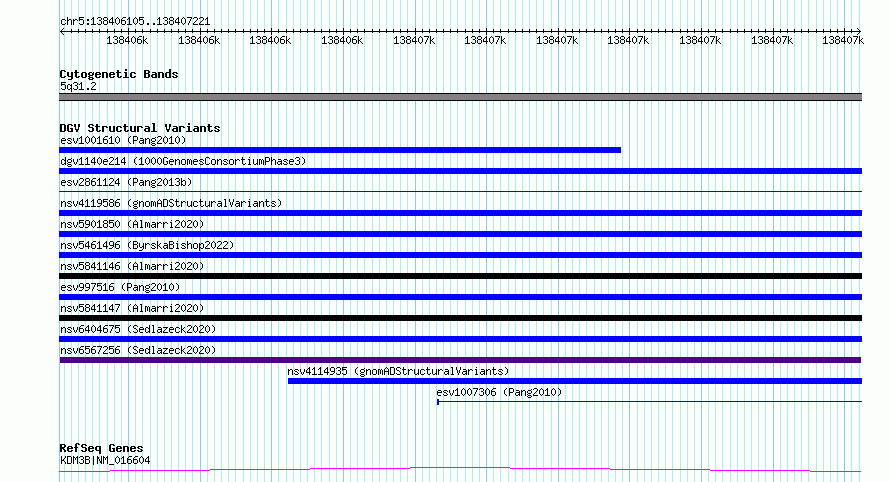Open the esv997516 (Pang2010) variant label
The width and height of the screenshot is (890, 482).
click(x=120, y=287)
